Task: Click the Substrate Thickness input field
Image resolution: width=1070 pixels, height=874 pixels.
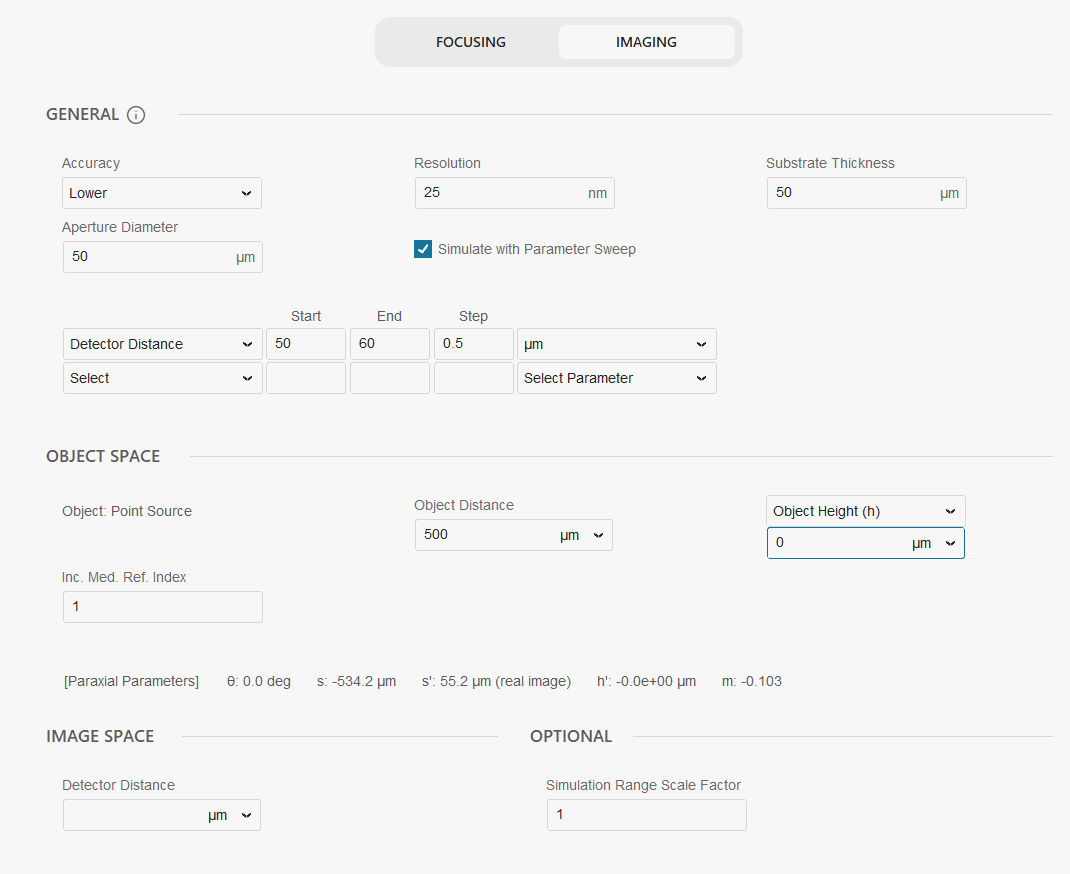Action: (850, 193)
